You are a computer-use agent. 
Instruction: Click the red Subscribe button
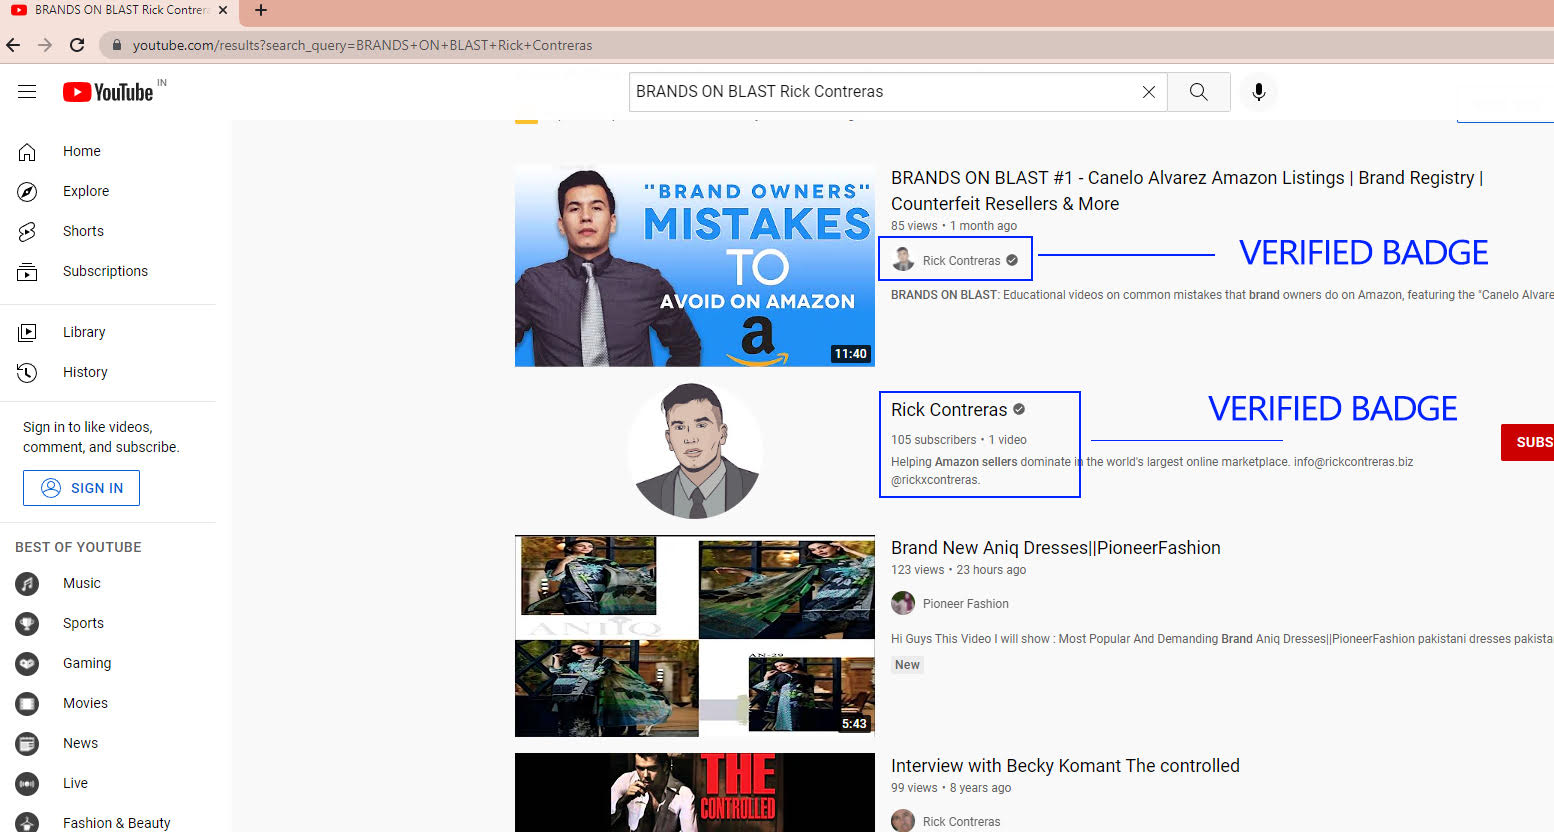(1527, 442)
